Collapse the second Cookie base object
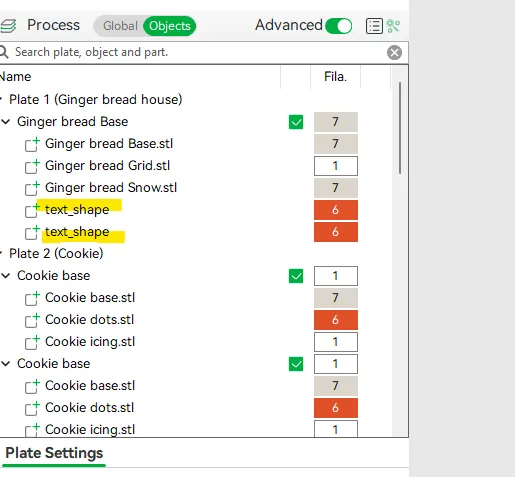 [6, 364]
